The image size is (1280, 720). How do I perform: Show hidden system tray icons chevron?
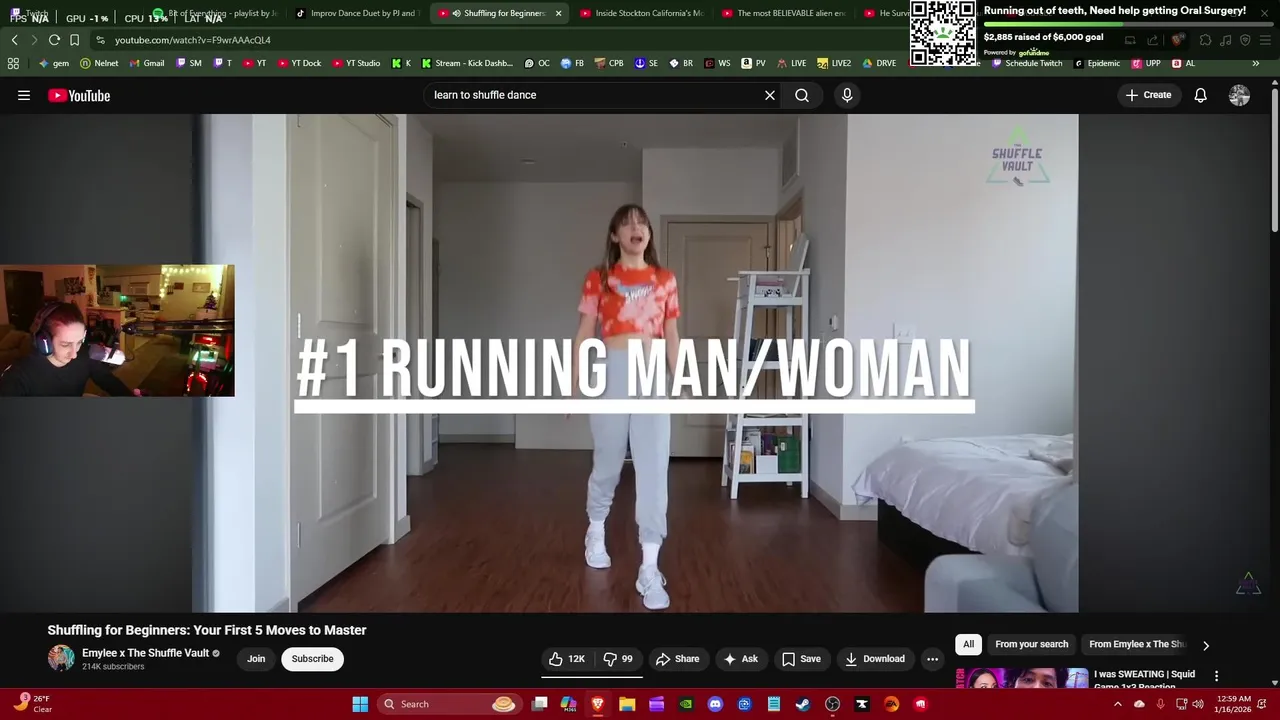click(x=1118, y=704)
